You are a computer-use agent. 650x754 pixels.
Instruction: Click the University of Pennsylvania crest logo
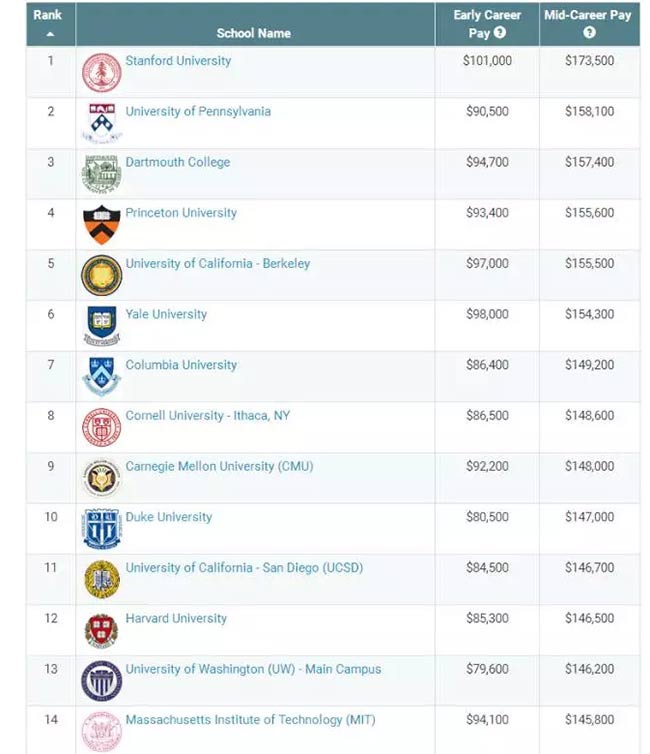[101, 123]
